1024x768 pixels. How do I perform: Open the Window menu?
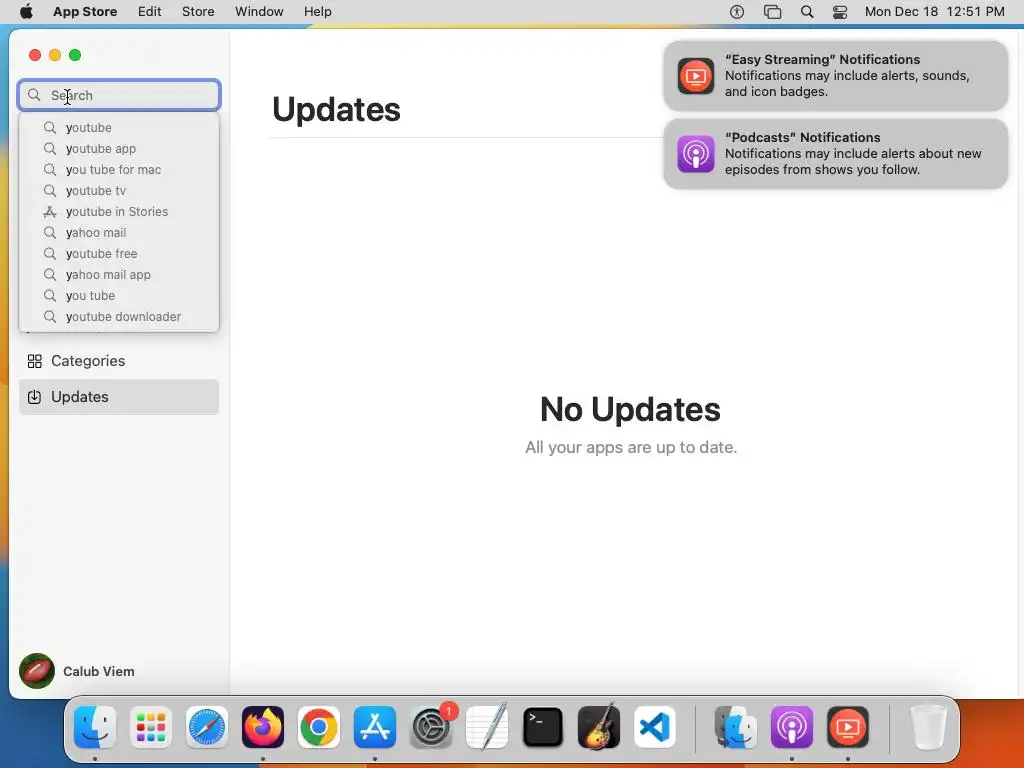click(x=259, y=12)
